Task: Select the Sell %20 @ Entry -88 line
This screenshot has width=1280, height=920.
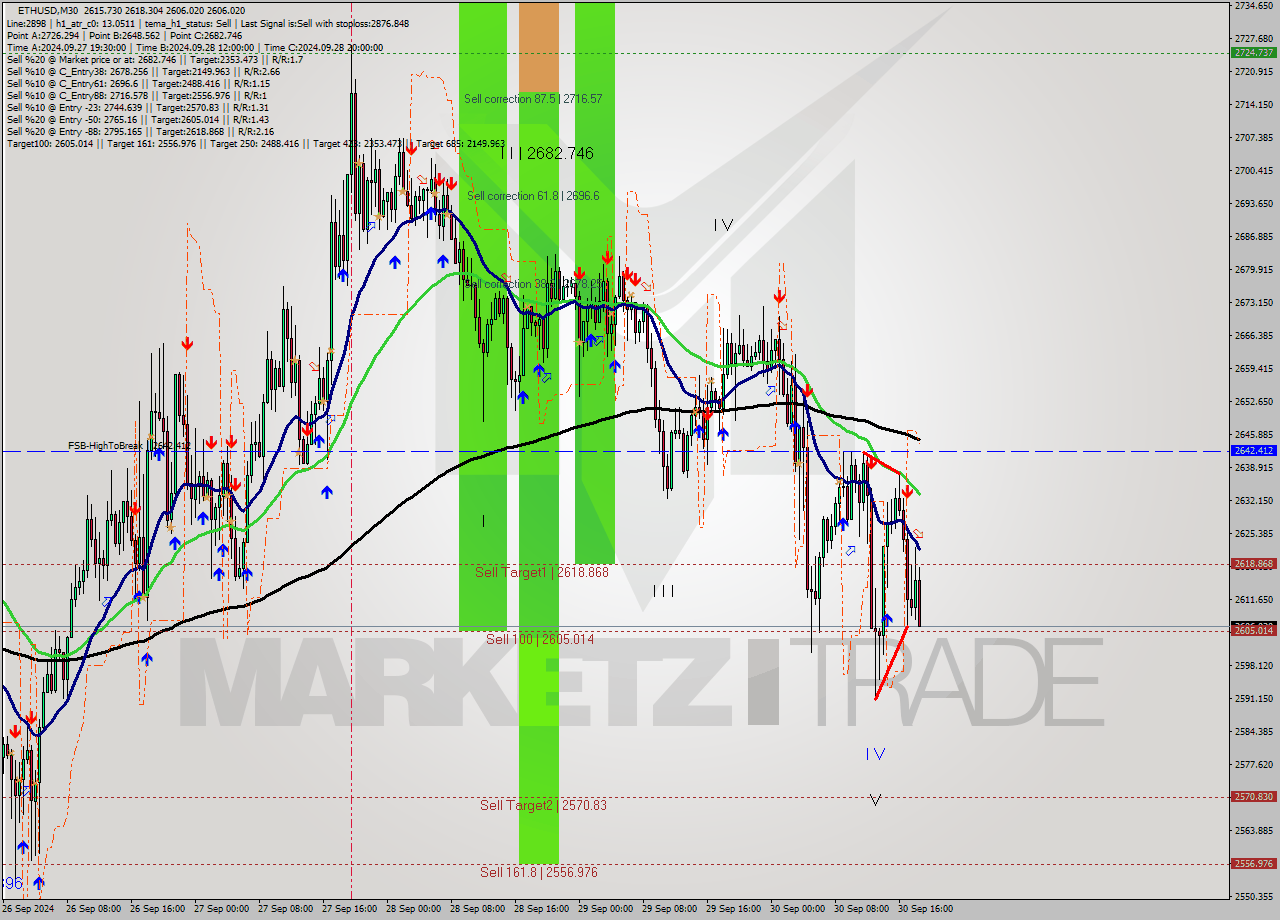Action: (x=140, y=131)
